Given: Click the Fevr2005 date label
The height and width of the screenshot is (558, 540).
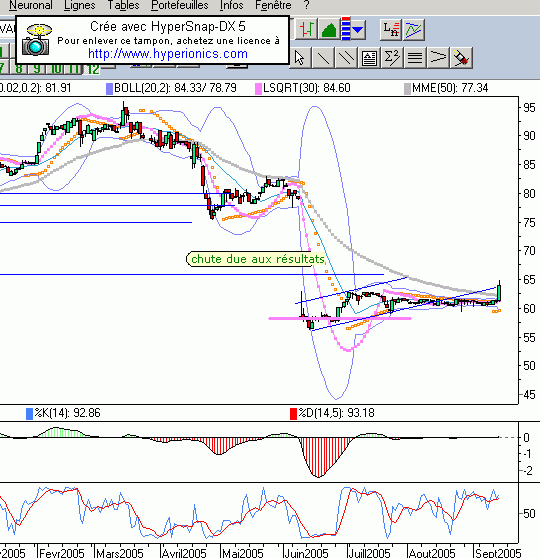Looking at the screenshot, I should [62, 553].
